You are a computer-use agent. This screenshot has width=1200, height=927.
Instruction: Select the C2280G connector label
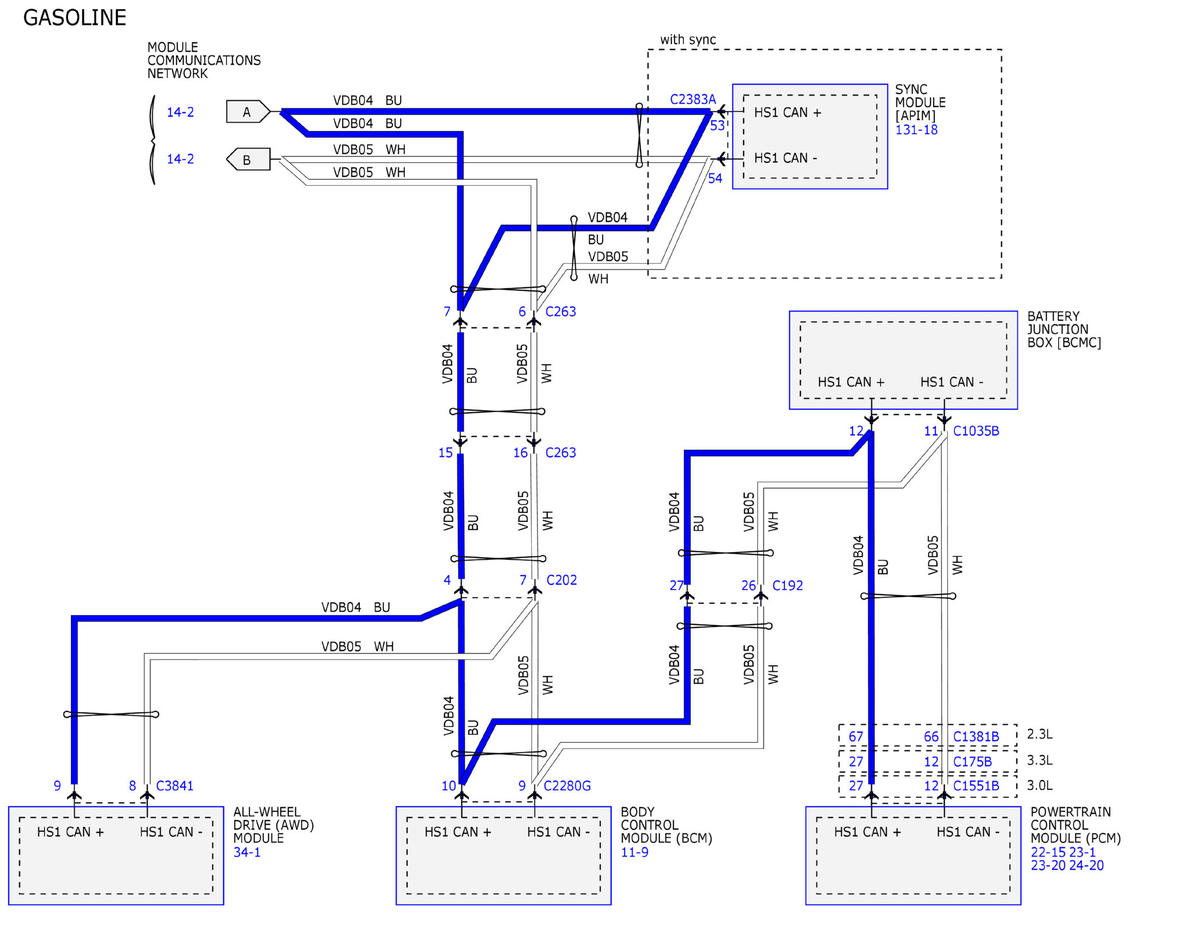[x=568, y=786]
